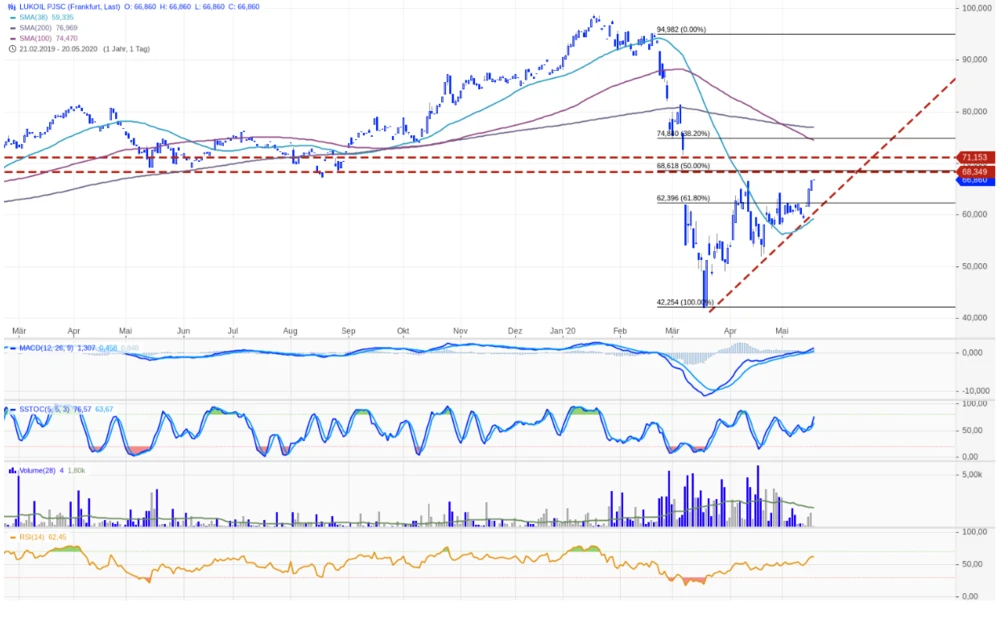The width and height of the screenshot is (1000, 619).
Task: Click the candlestick icon beside LUKOIL PJSC
Action: tap(12, 6)
